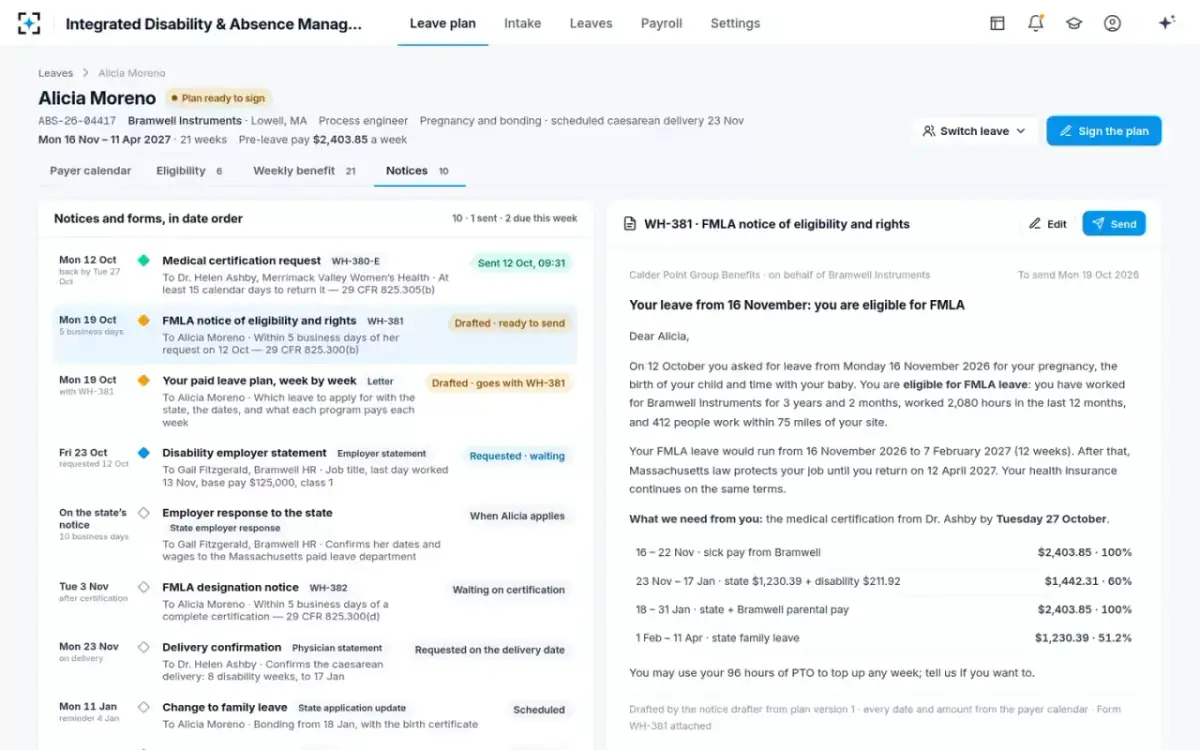Open the Settings tab
This screenshot has width=1200, height=750.
pyautogui.click(x=735, y=23)
